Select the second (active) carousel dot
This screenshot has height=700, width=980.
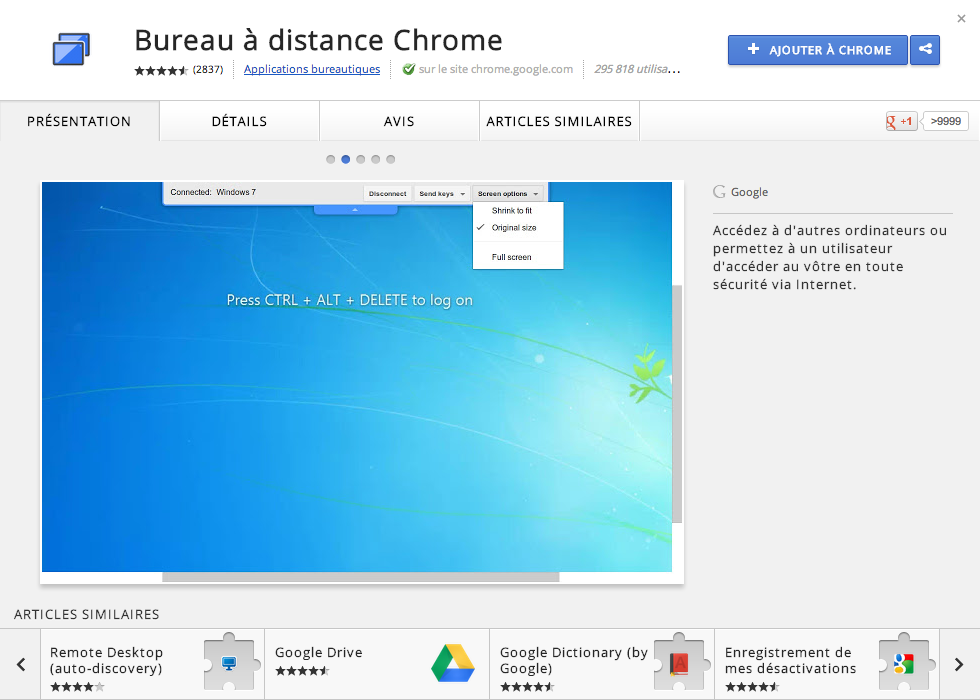(346, 159)
